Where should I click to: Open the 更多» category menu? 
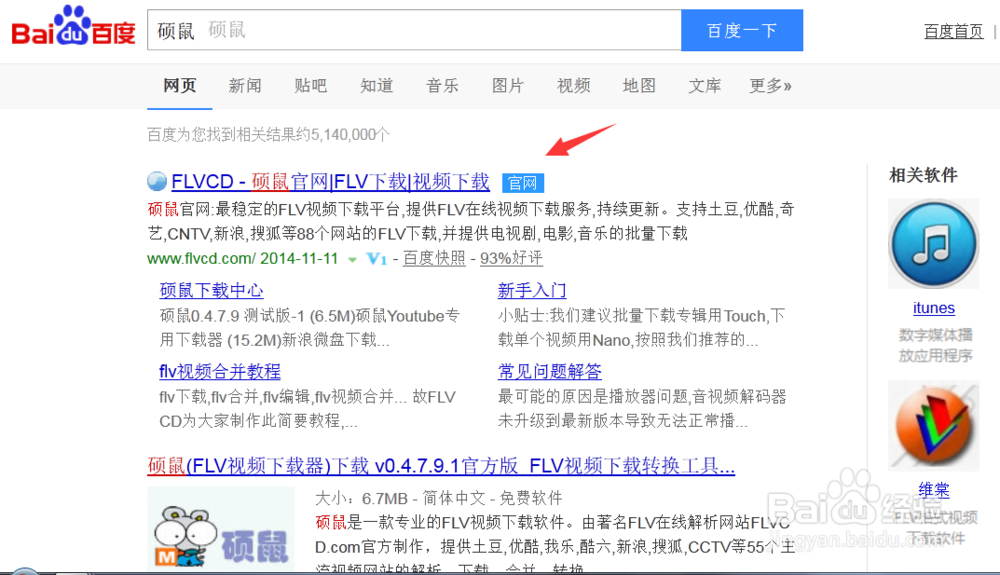pos(770,85)
